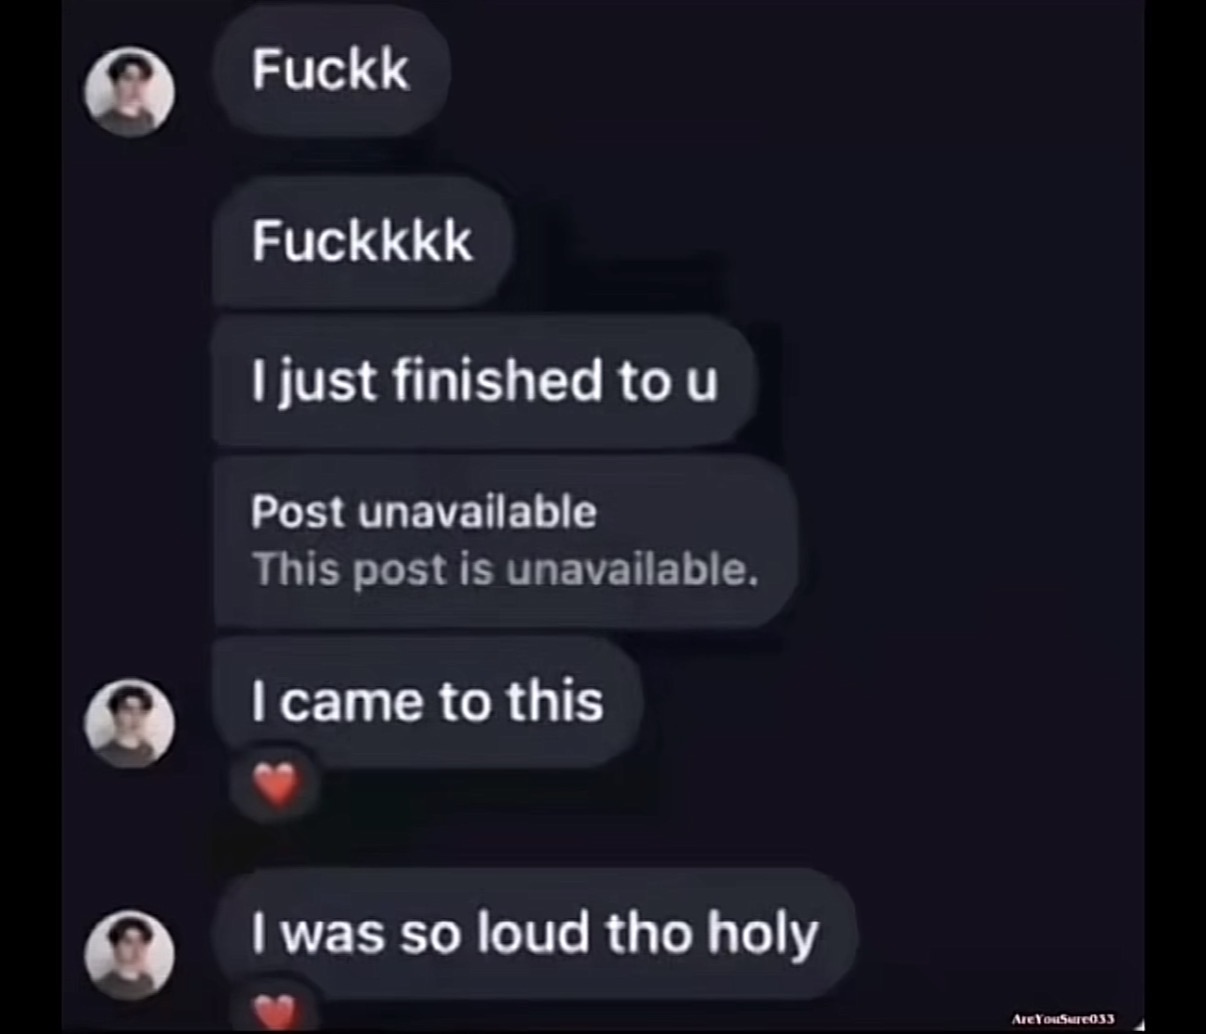Tap the avatar next to "I came to this"
The width and height of the screenshot is (1206, 1034).
[x=130, y=723]
